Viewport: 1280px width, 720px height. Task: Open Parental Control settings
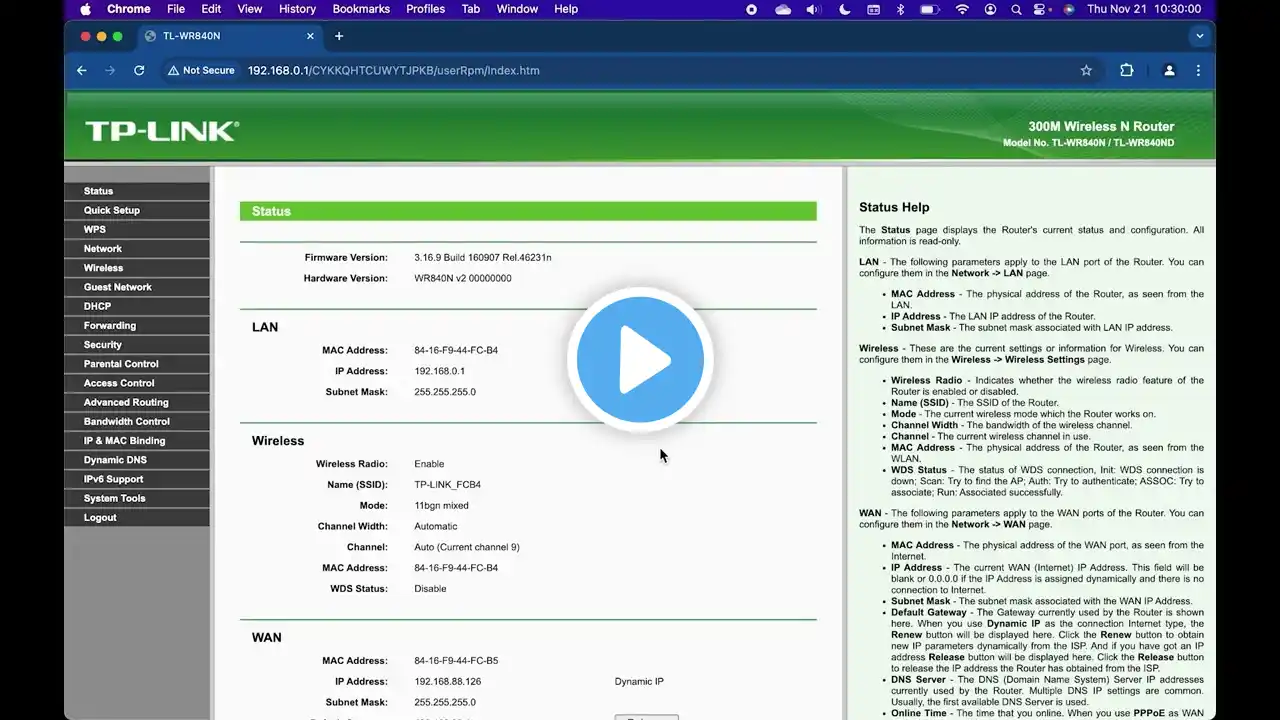(137, 364)
